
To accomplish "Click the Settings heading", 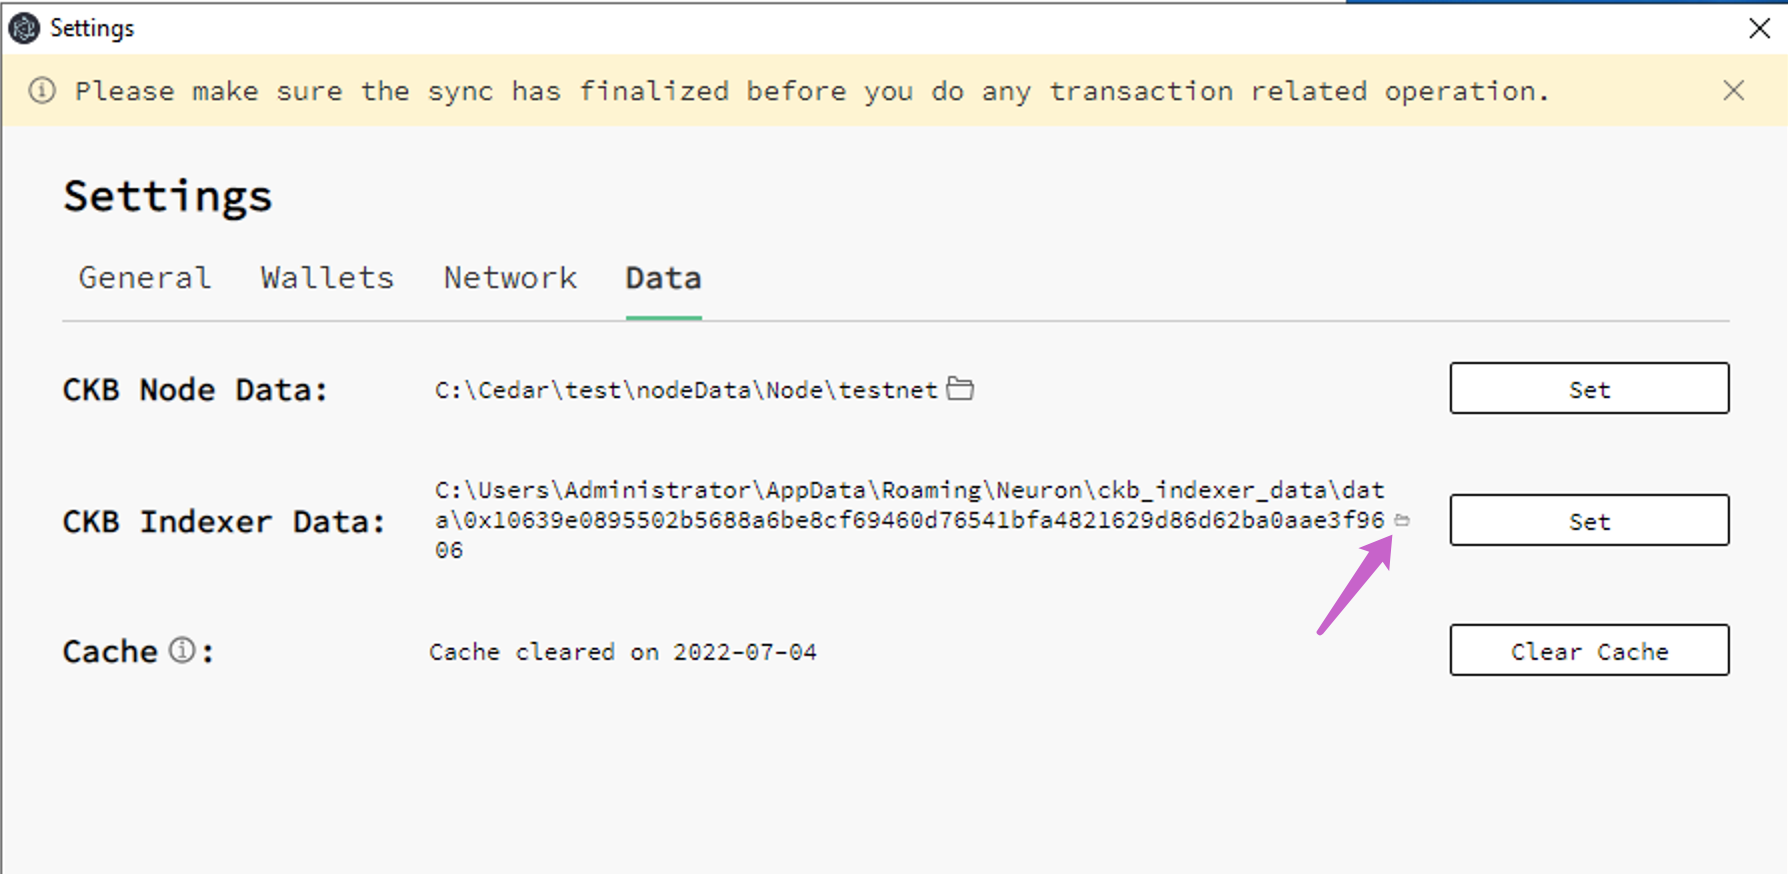I will point(168,196).
